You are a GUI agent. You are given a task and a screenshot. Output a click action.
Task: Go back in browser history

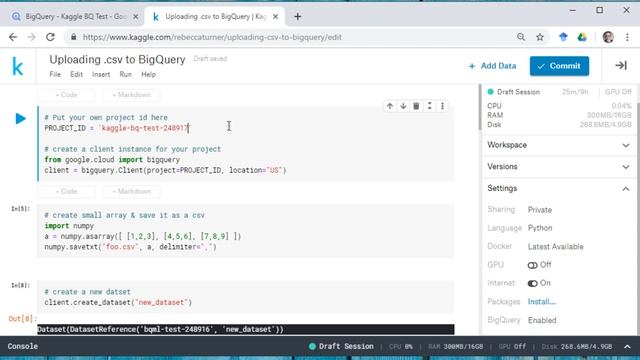point(13,37)
